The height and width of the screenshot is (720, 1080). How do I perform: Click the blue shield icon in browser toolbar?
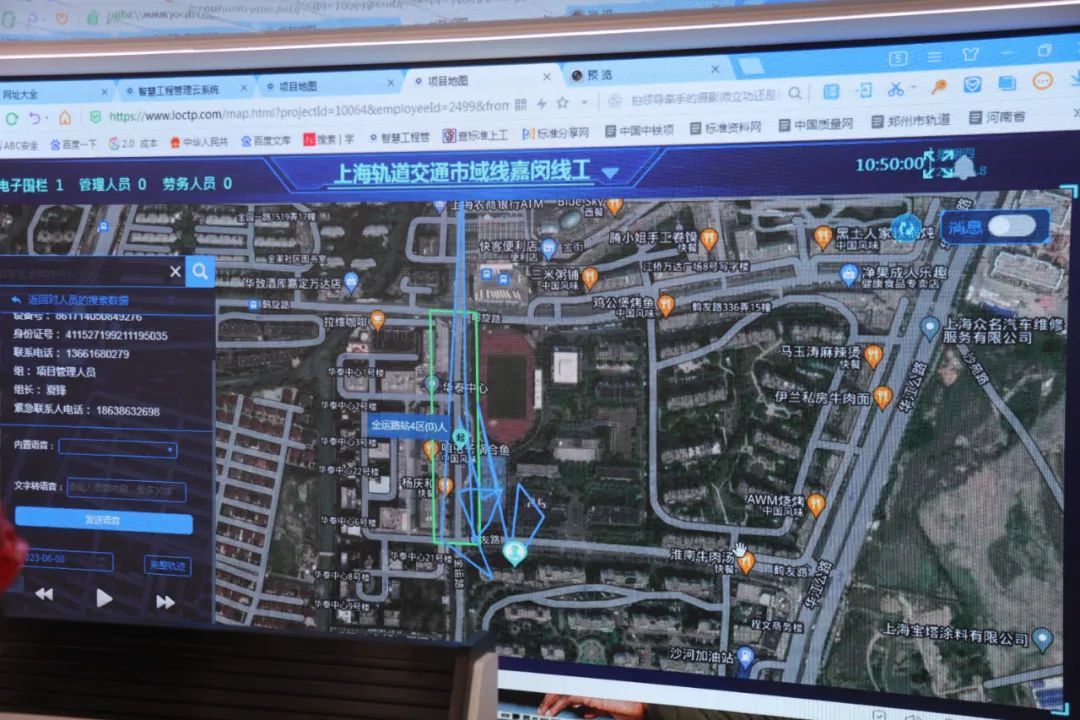[x=972, y=84]
